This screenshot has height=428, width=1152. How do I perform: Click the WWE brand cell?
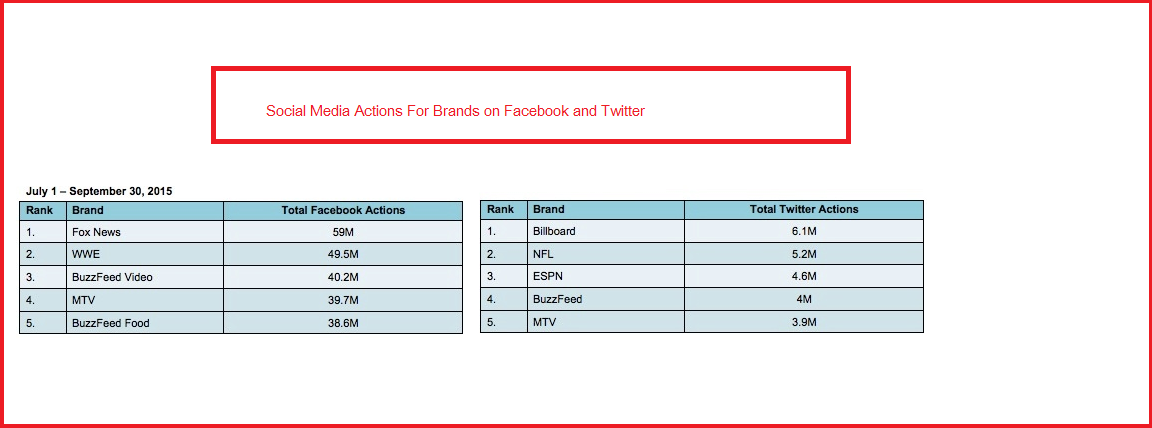click(85, 255)
